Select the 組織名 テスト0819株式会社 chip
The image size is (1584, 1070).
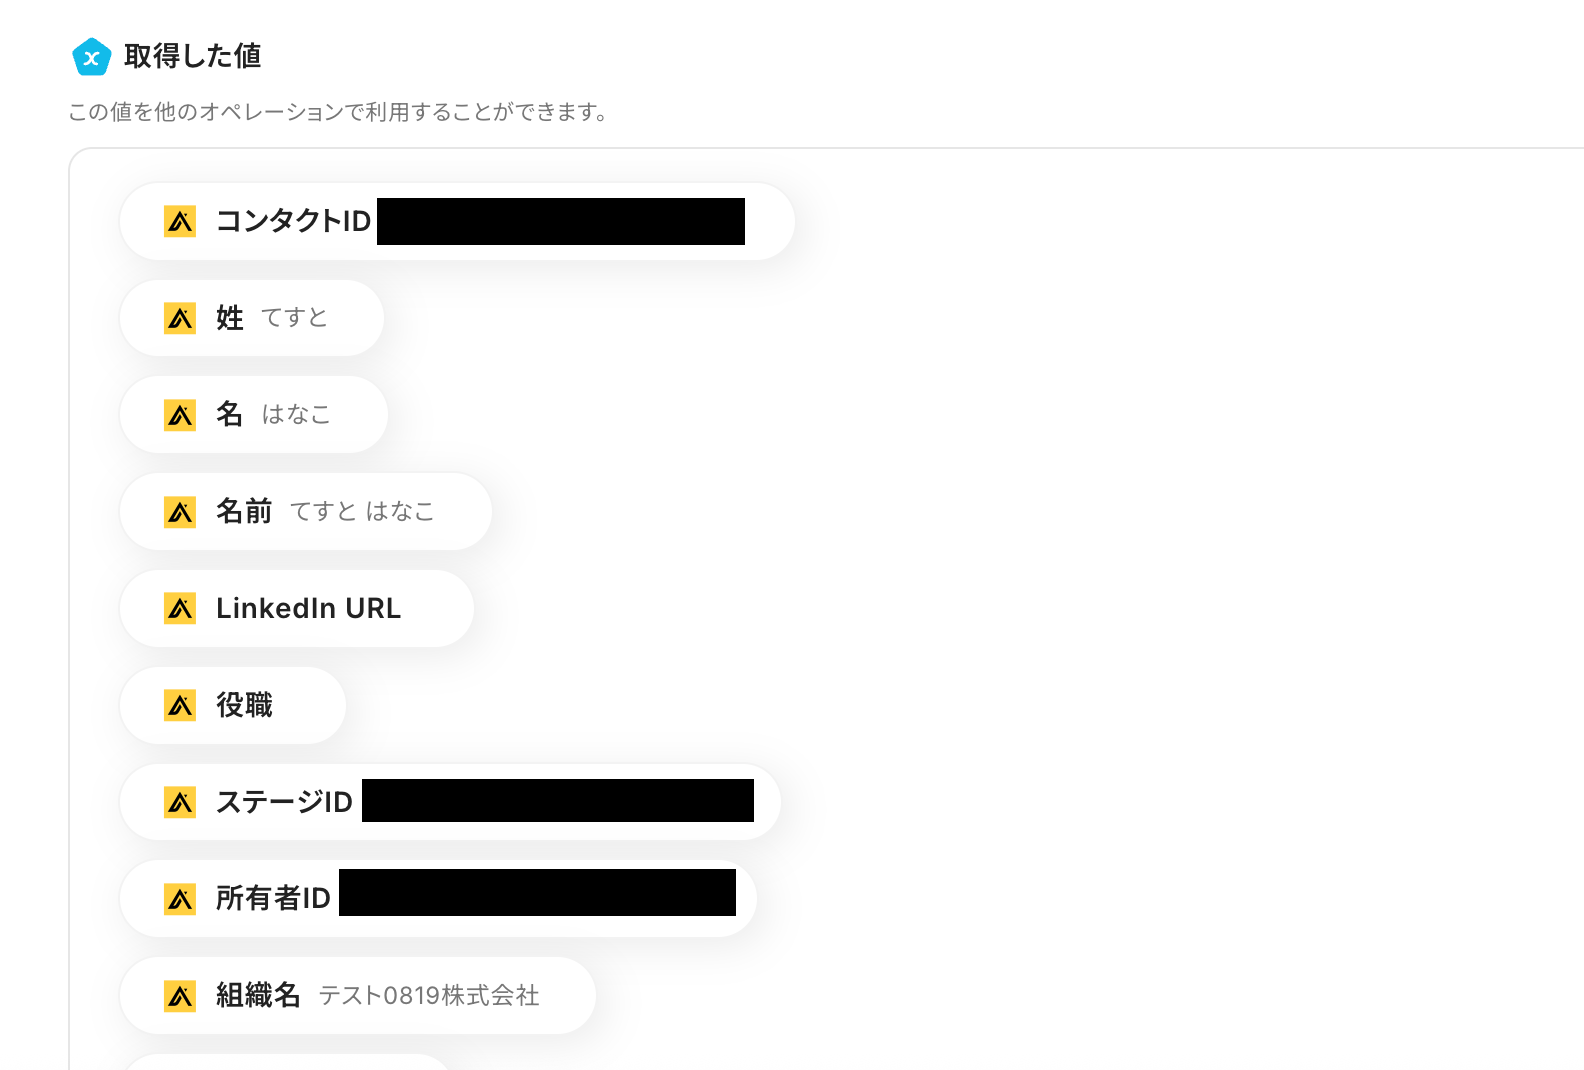click(x=358, y=995)
